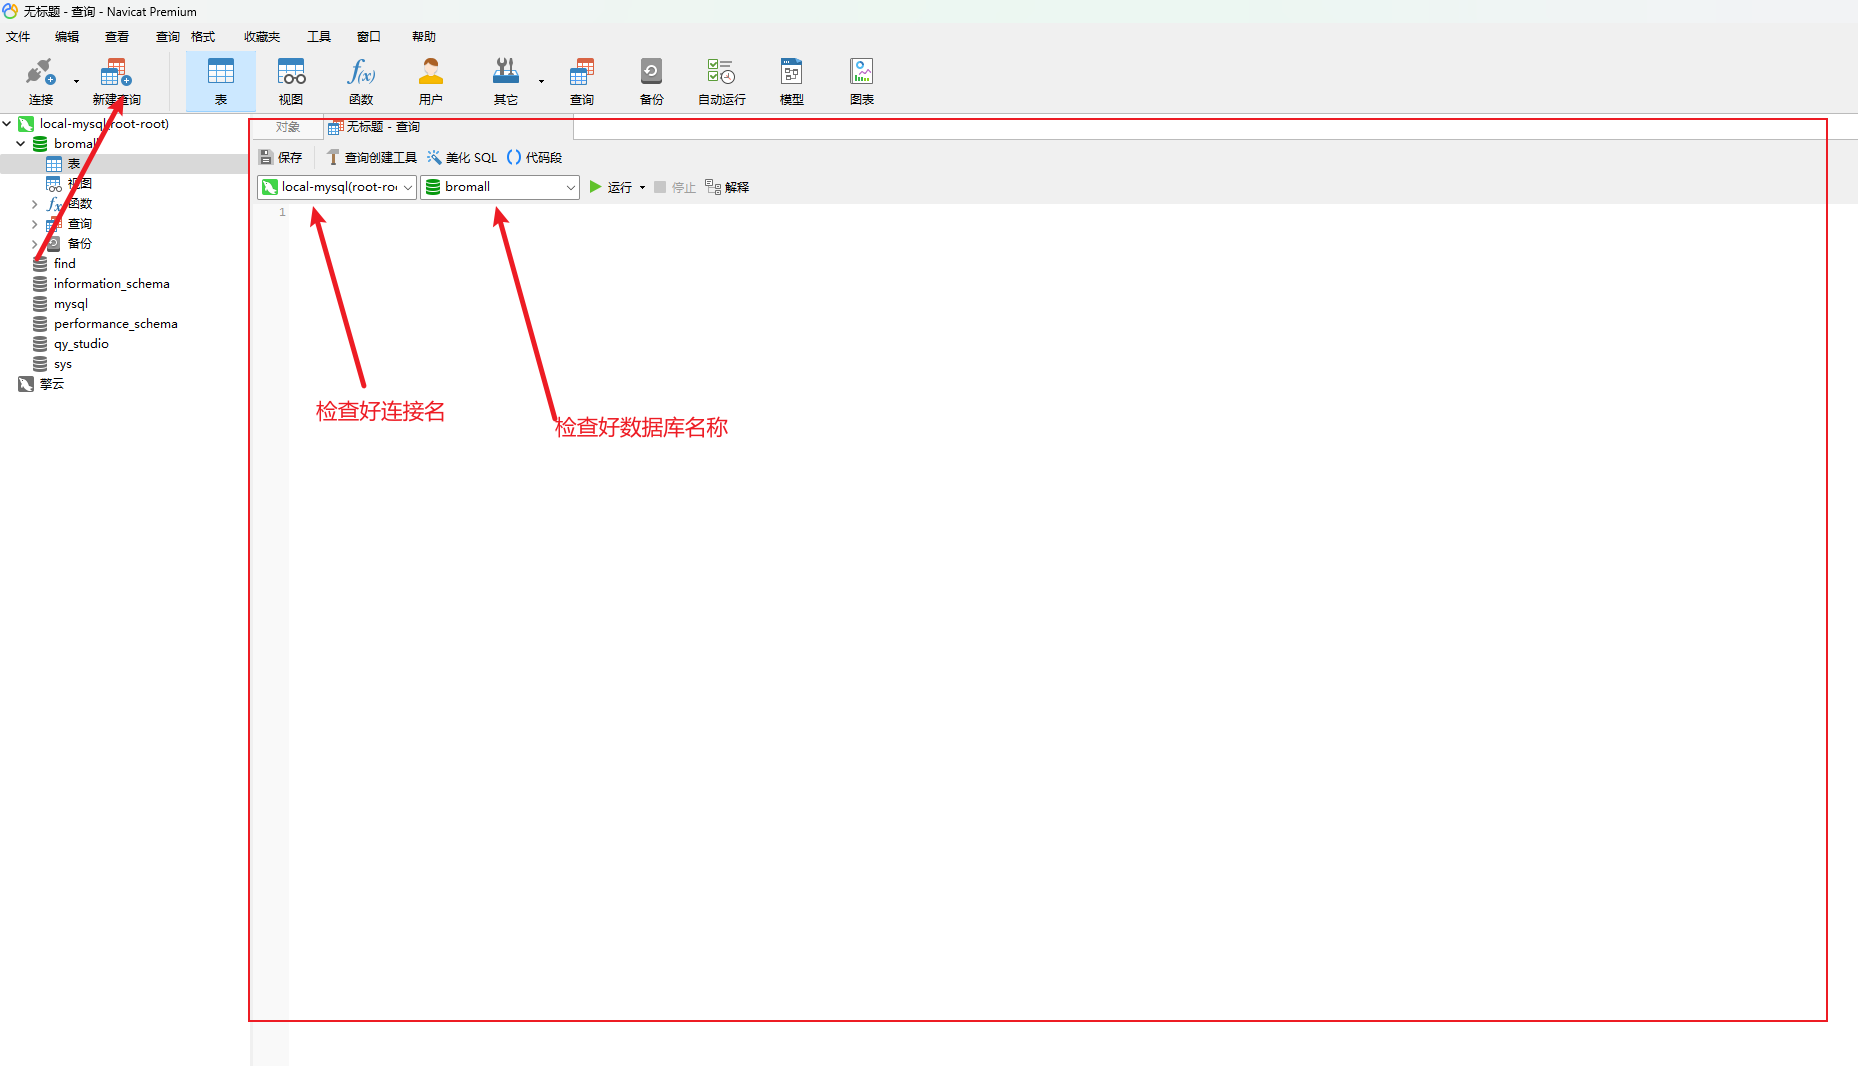Click the 解释 (Explain) button
The image size is (1858, 1066).
(x=727, y=187)
